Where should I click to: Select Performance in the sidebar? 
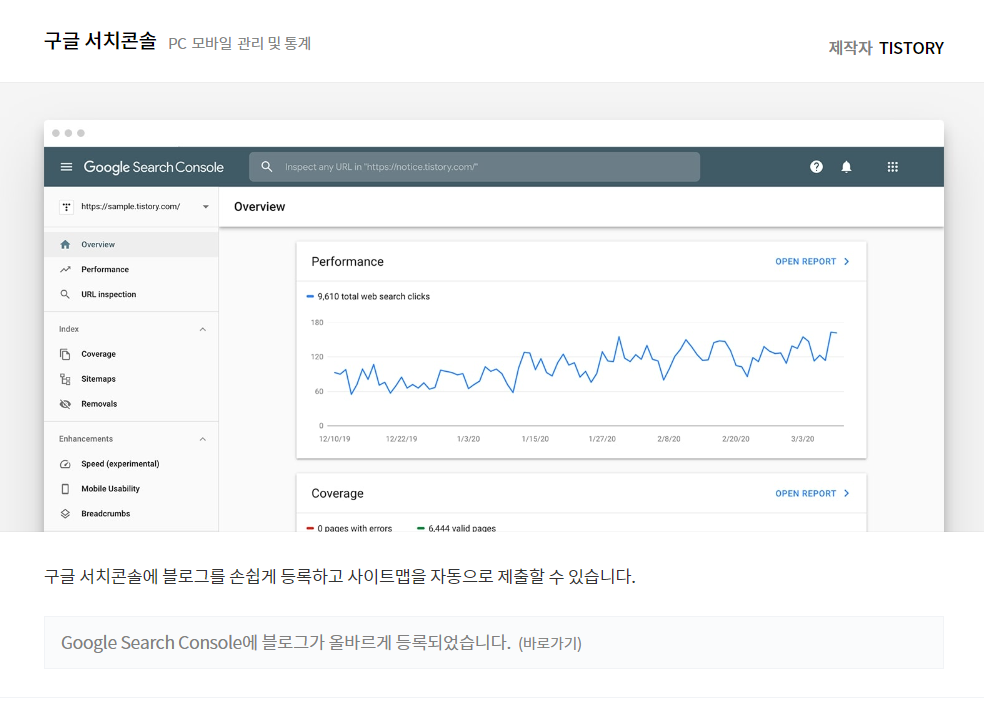click(131, 269)
